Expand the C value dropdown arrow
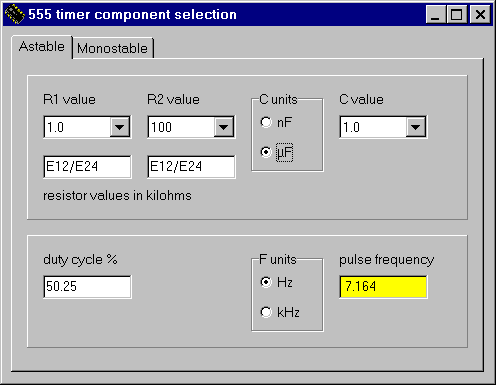 416,127
